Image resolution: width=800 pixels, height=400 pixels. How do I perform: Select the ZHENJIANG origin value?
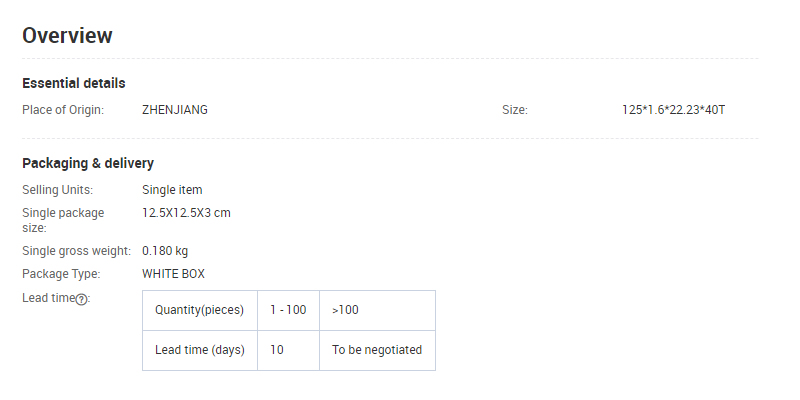coord(175,109)
